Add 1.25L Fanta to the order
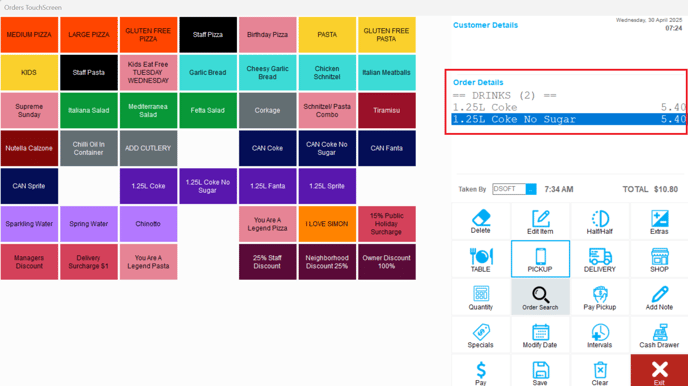 point(268,186)
